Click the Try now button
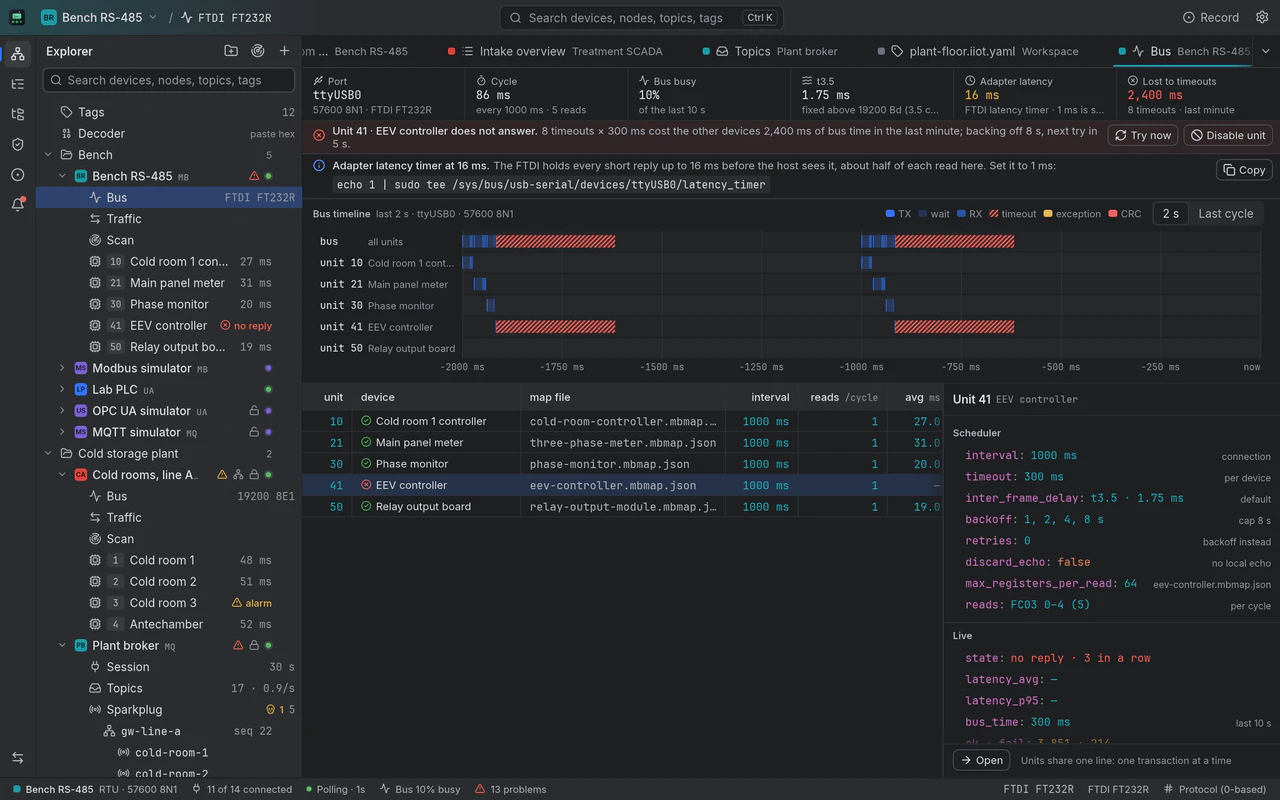This screenshot has height=800, width=1280. pyautogui.click(x=1142, y=135)
